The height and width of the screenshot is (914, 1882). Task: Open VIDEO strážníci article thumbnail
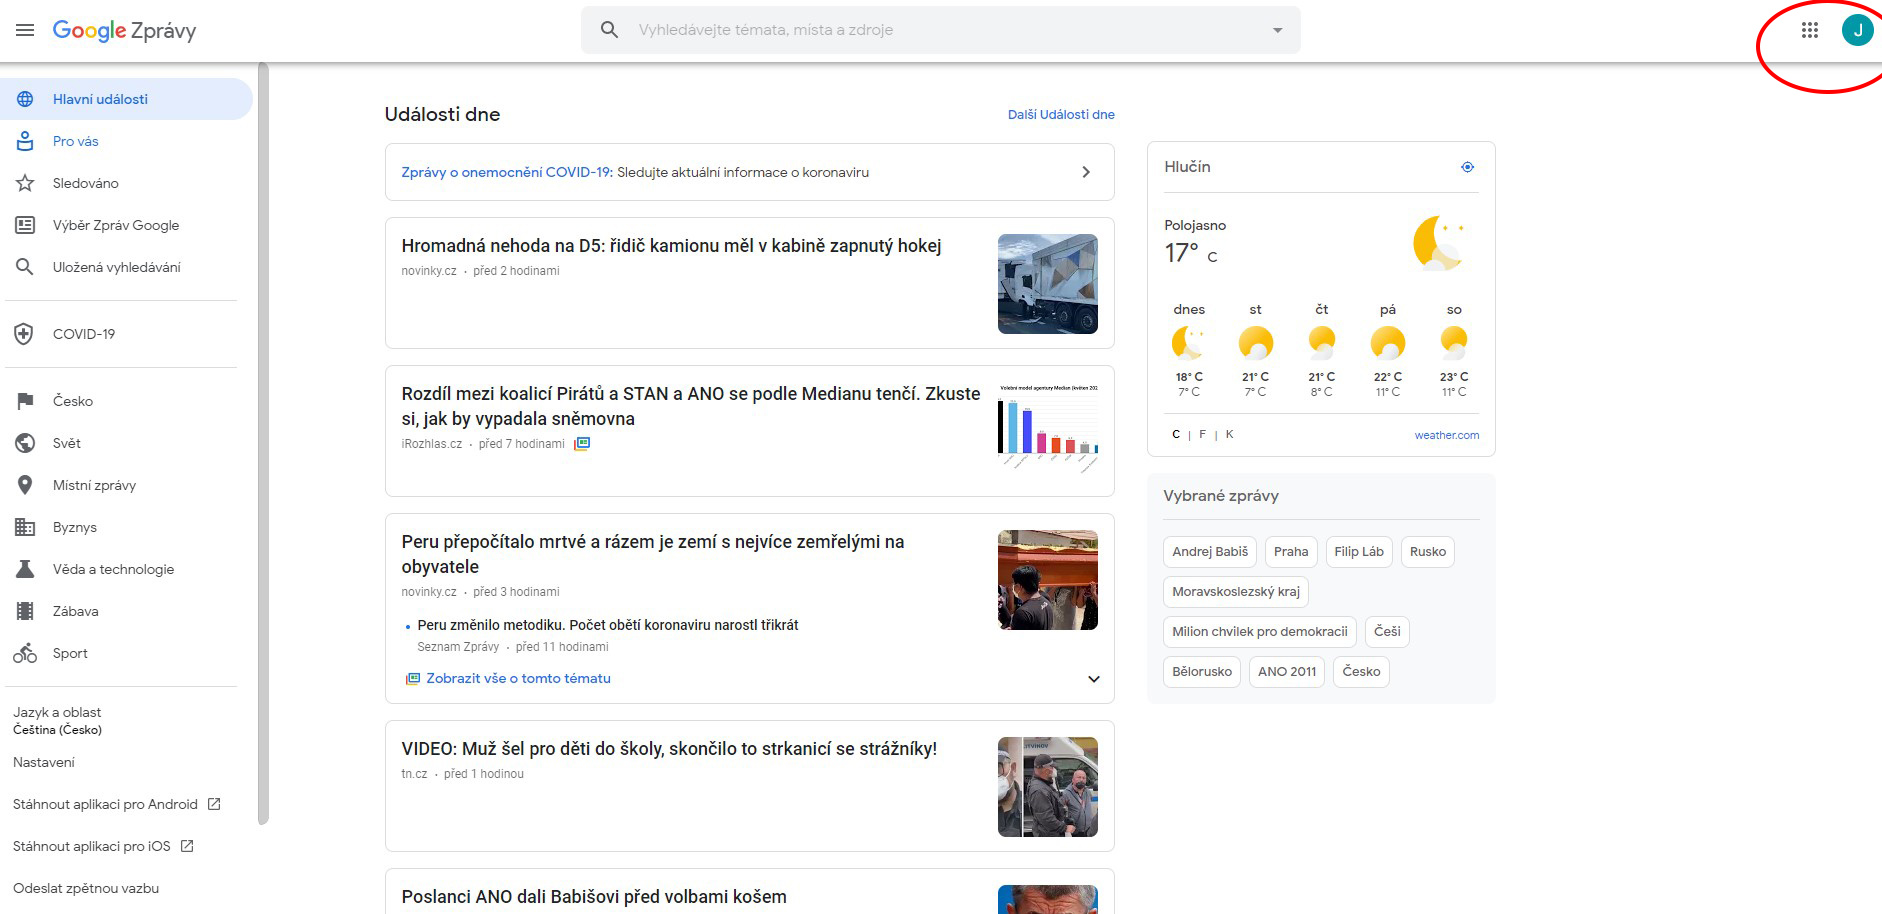tap(1048, 787)
